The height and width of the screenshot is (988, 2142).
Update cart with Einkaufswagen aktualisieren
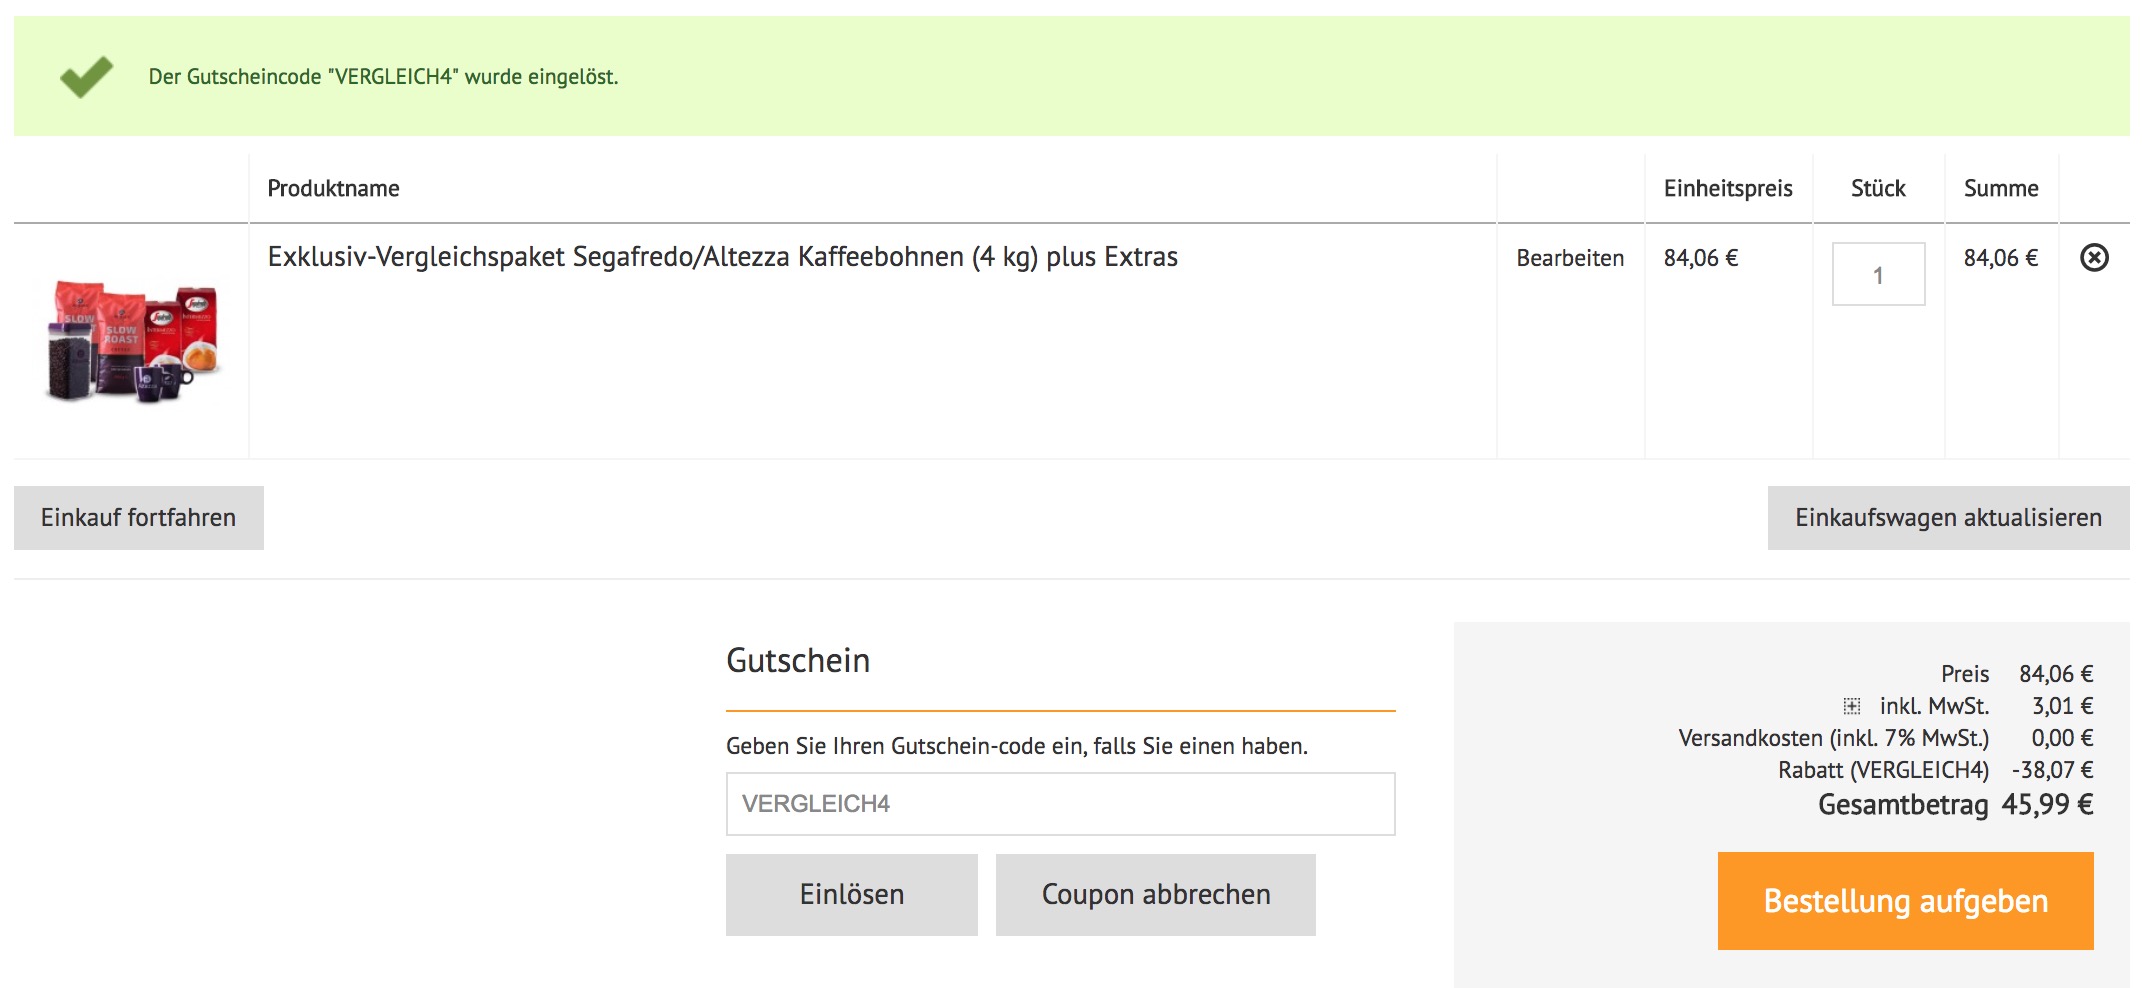1947,518
